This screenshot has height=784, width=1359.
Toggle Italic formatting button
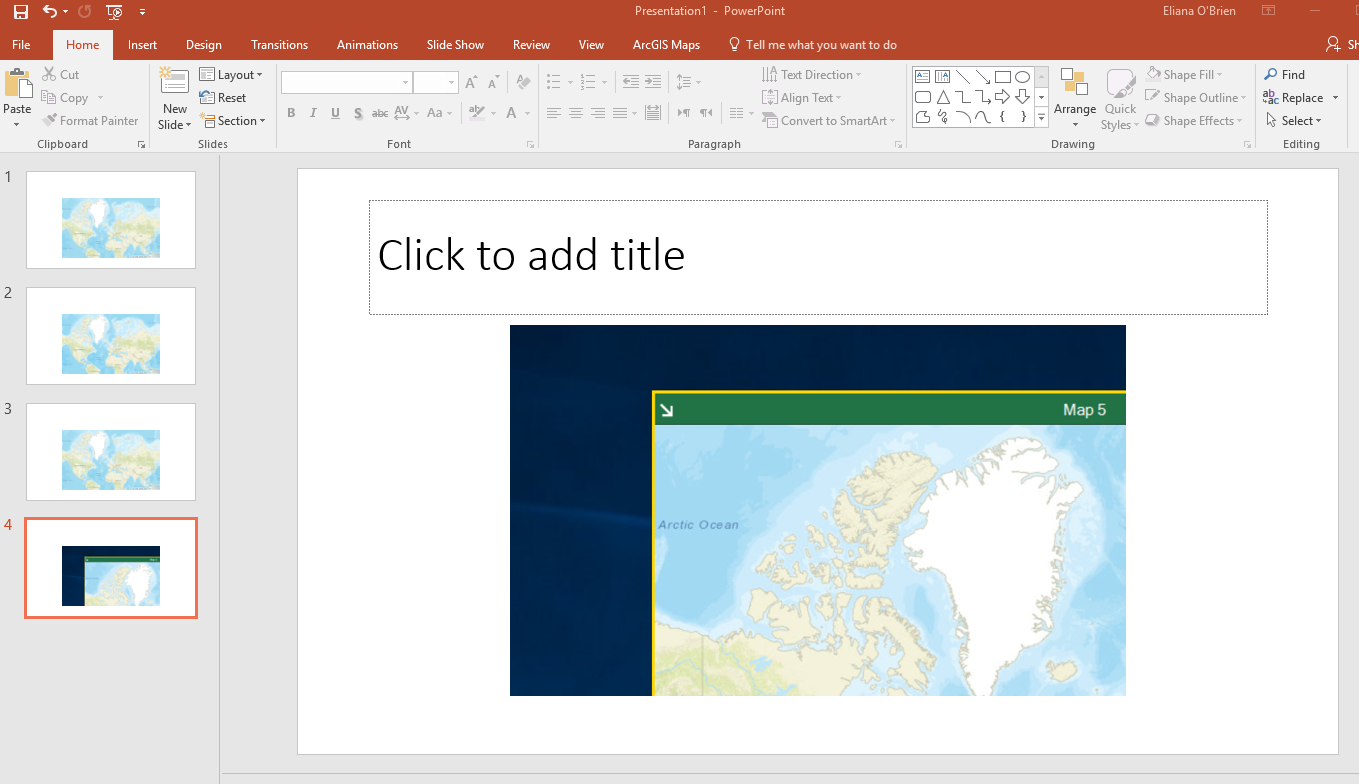pos(313,113)
